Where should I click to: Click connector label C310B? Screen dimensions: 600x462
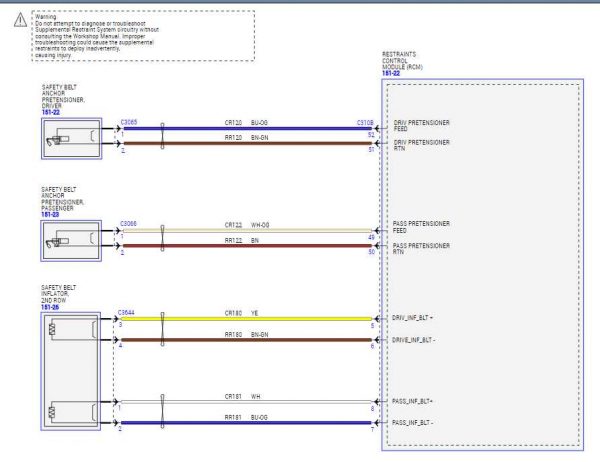365,122
